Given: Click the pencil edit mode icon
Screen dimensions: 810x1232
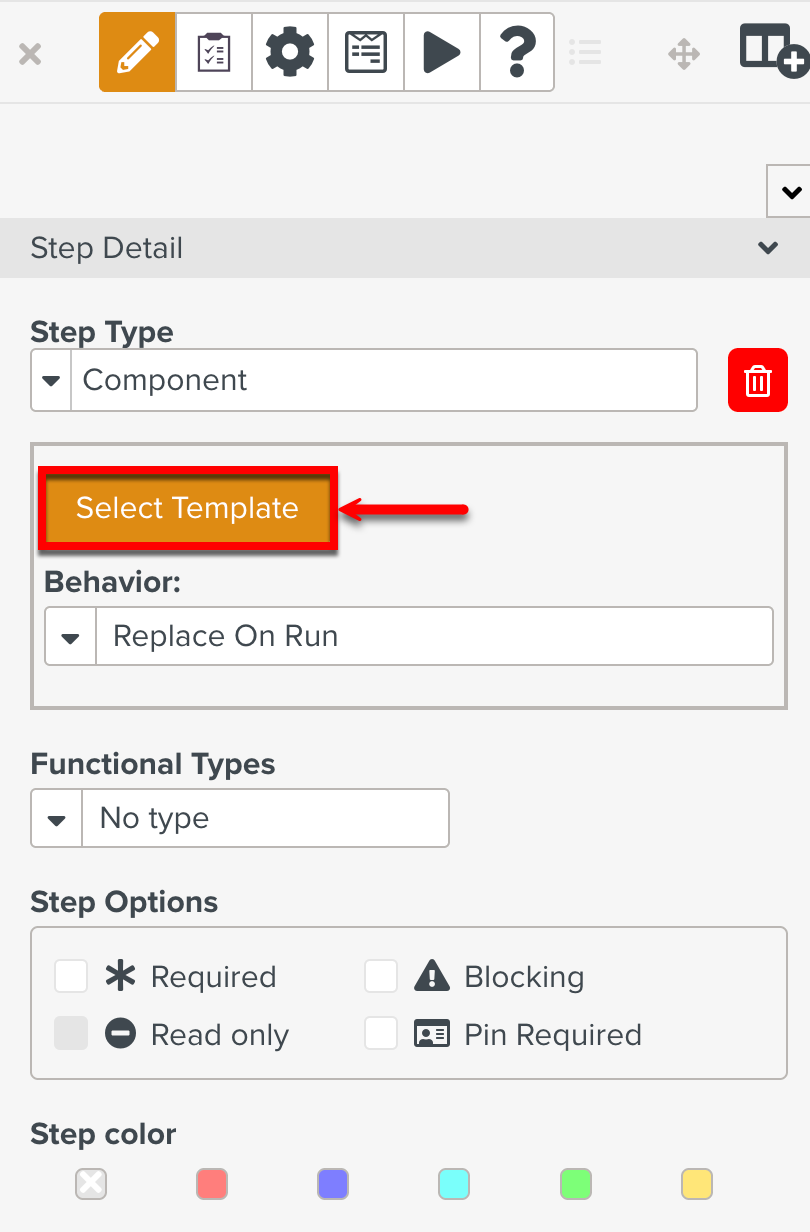Looking at the screenshot, I should (137, 52).
